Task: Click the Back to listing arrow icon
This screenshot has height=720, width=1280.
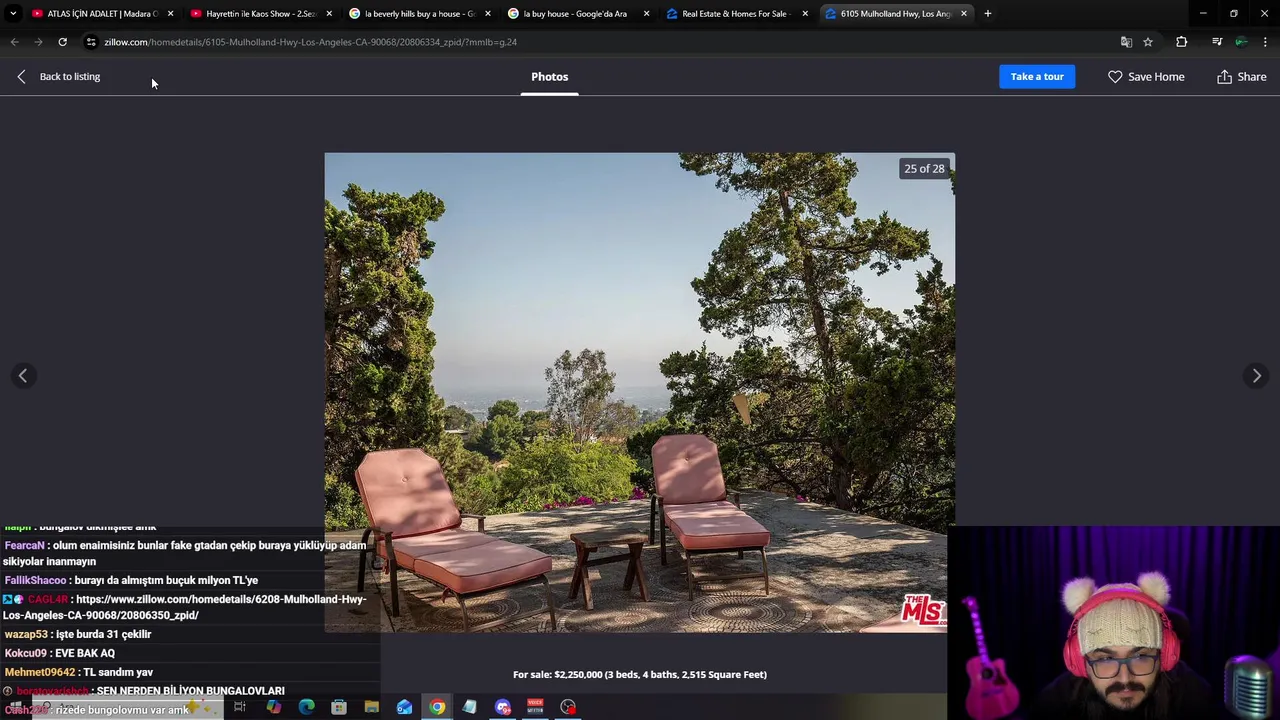Action: click(21, 76)
